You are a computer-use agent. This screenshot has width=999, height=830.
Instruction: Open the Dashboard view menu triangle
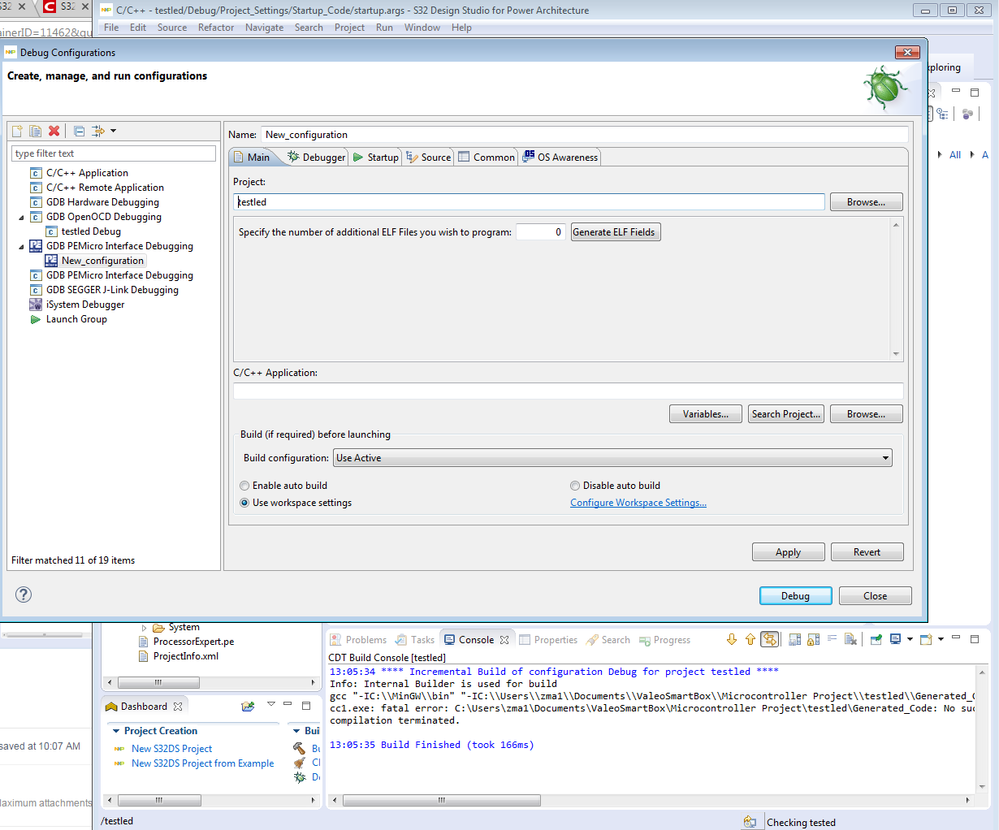pyautogui.click(x=271, y=704)
